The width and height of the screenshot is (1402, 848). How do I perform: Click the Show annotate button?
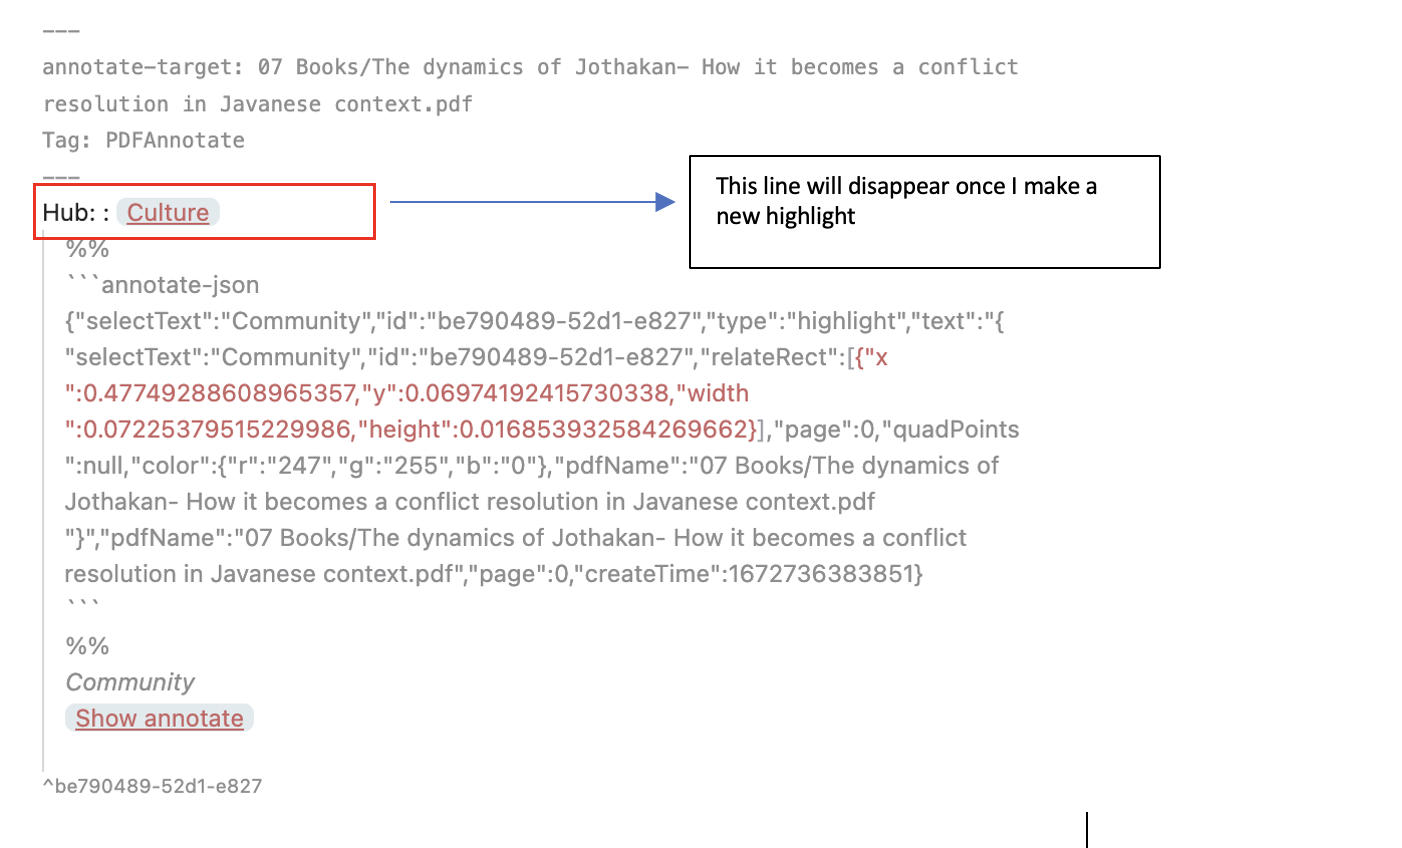pyautogui.click(x=158, y=718)
